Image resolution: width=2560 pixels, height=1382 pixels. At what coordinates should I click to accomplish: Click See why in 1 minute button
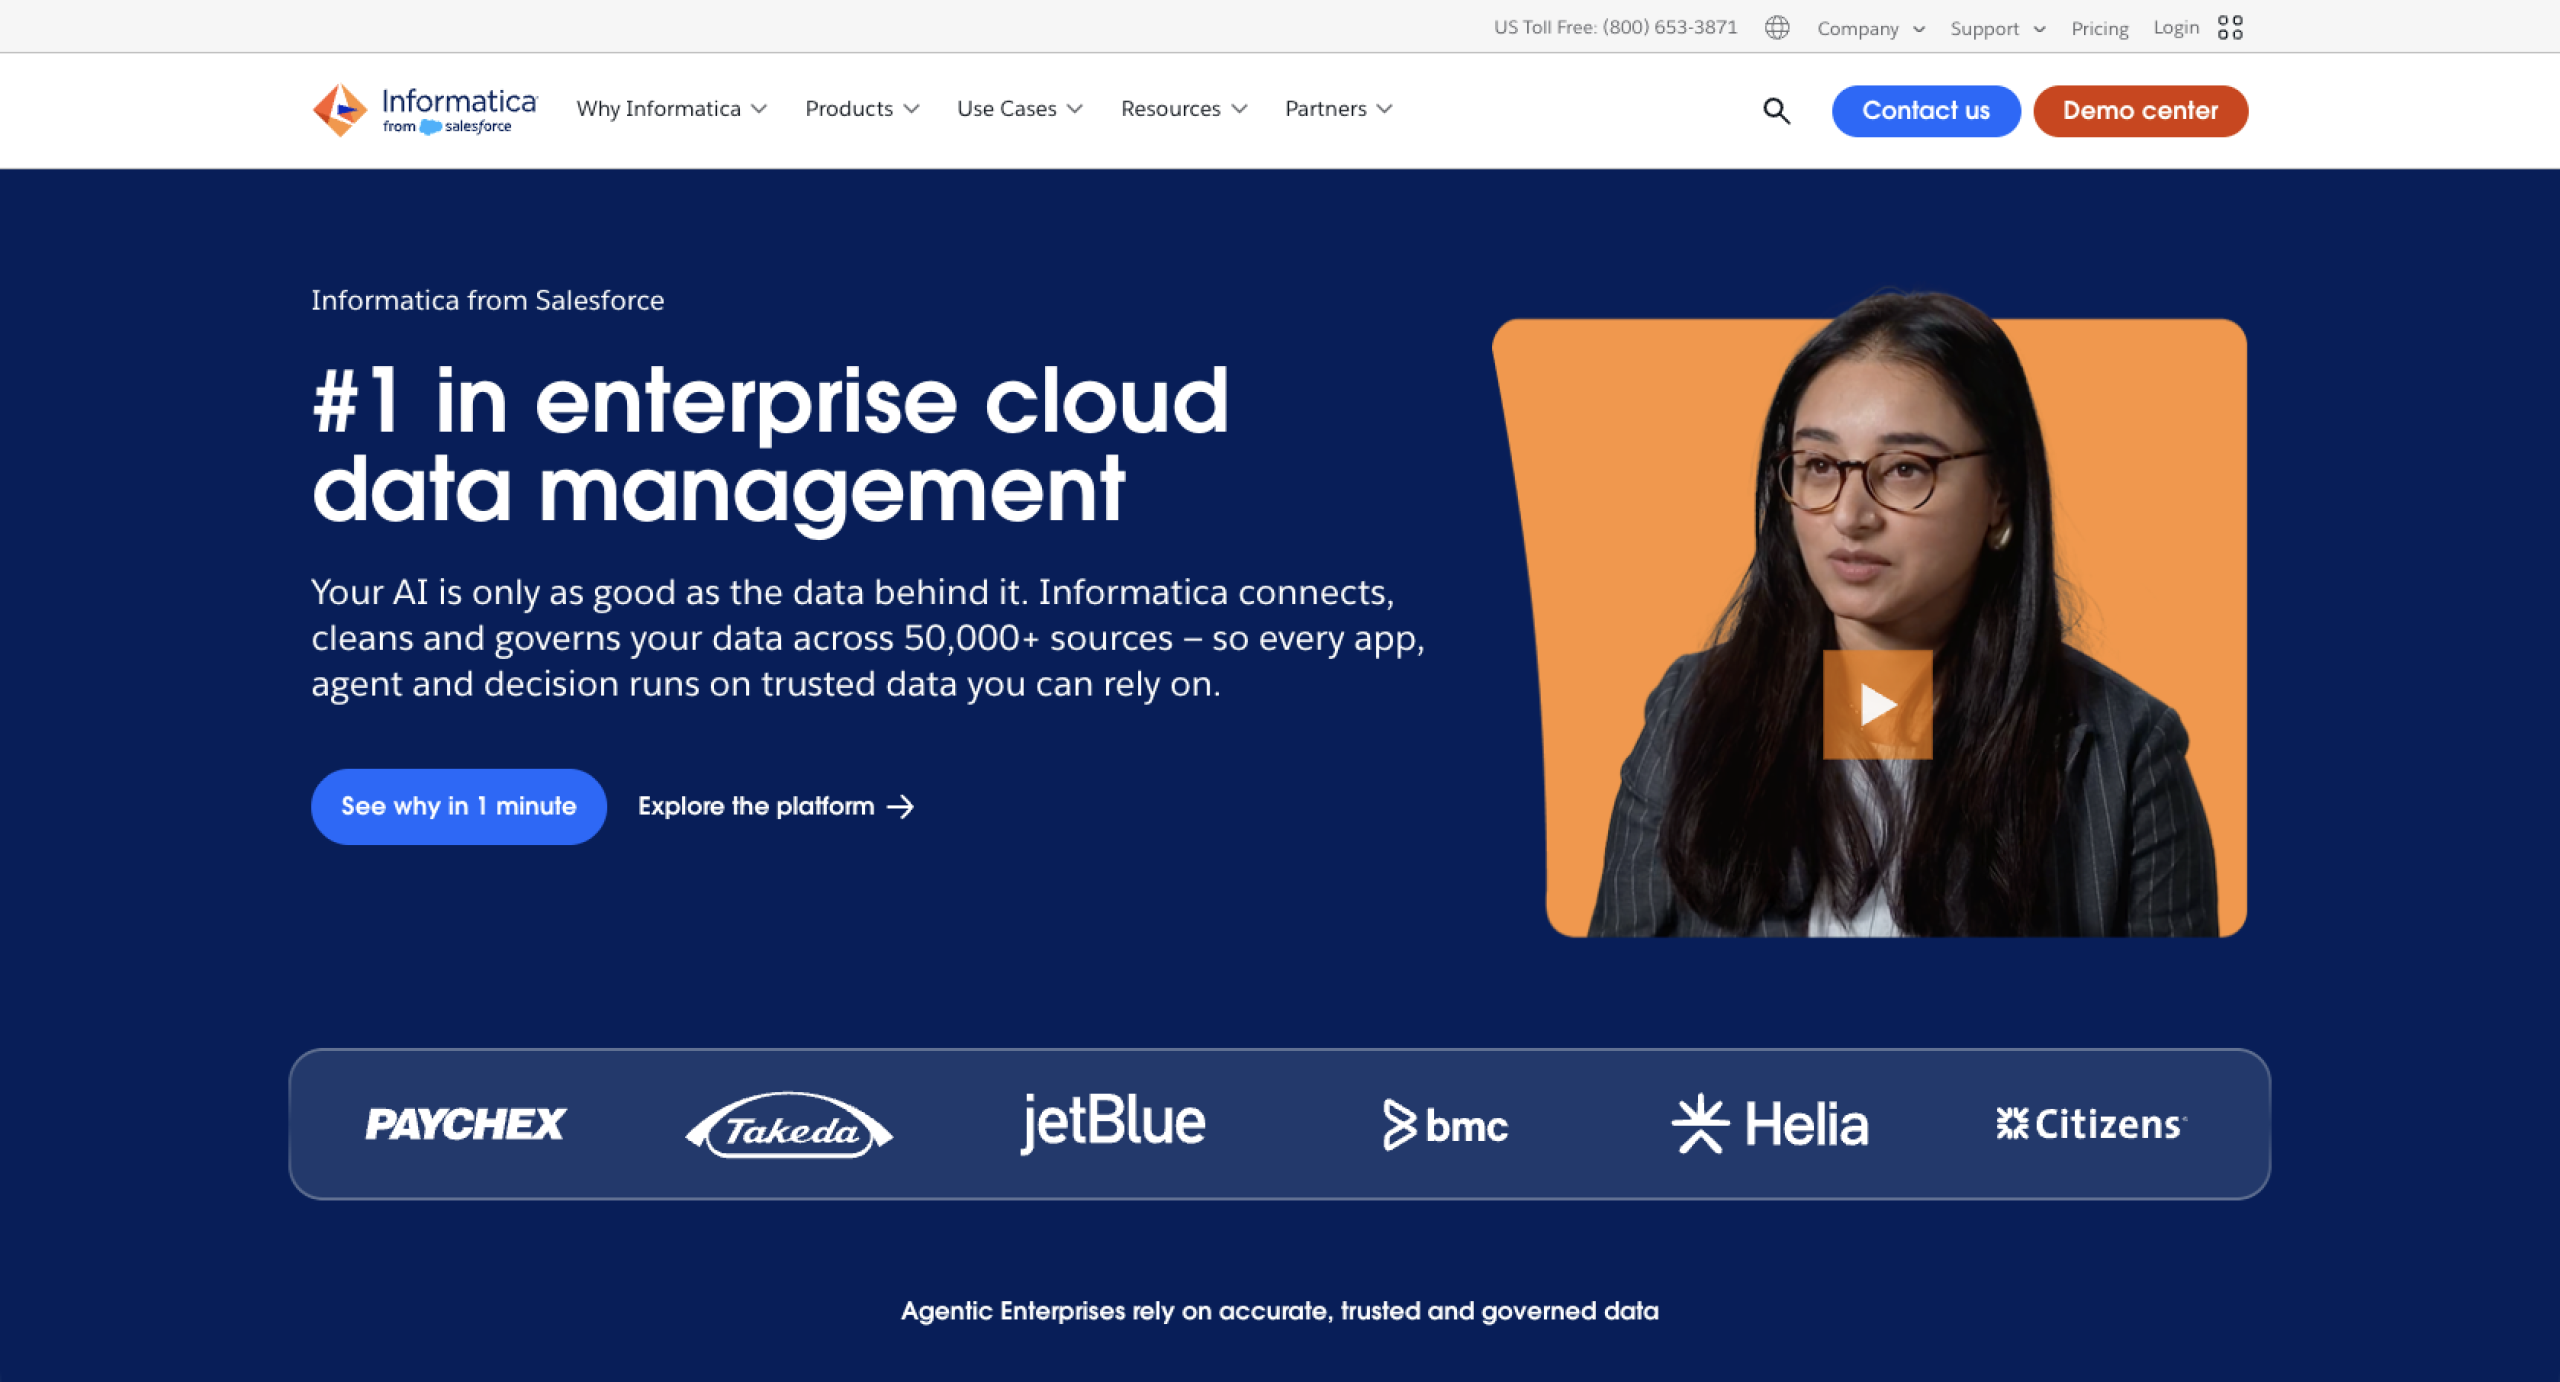(458, 806)
